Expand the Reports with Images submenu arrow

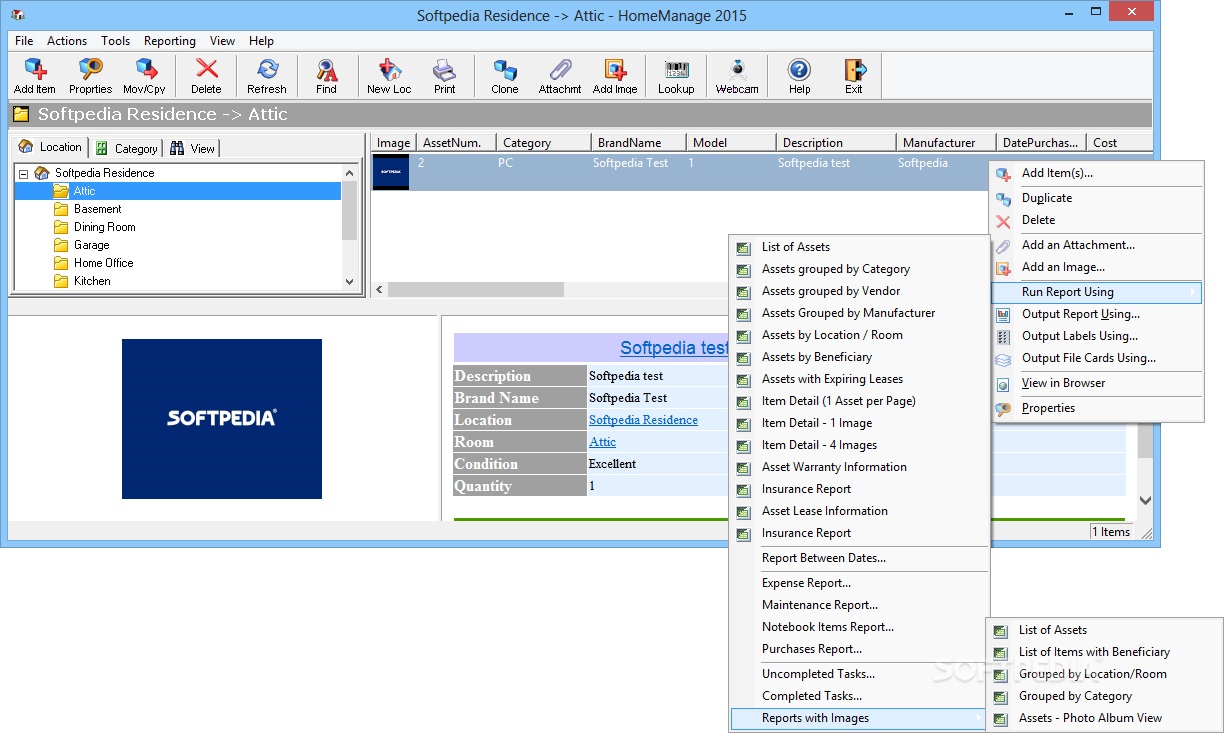tap(978, 718)
